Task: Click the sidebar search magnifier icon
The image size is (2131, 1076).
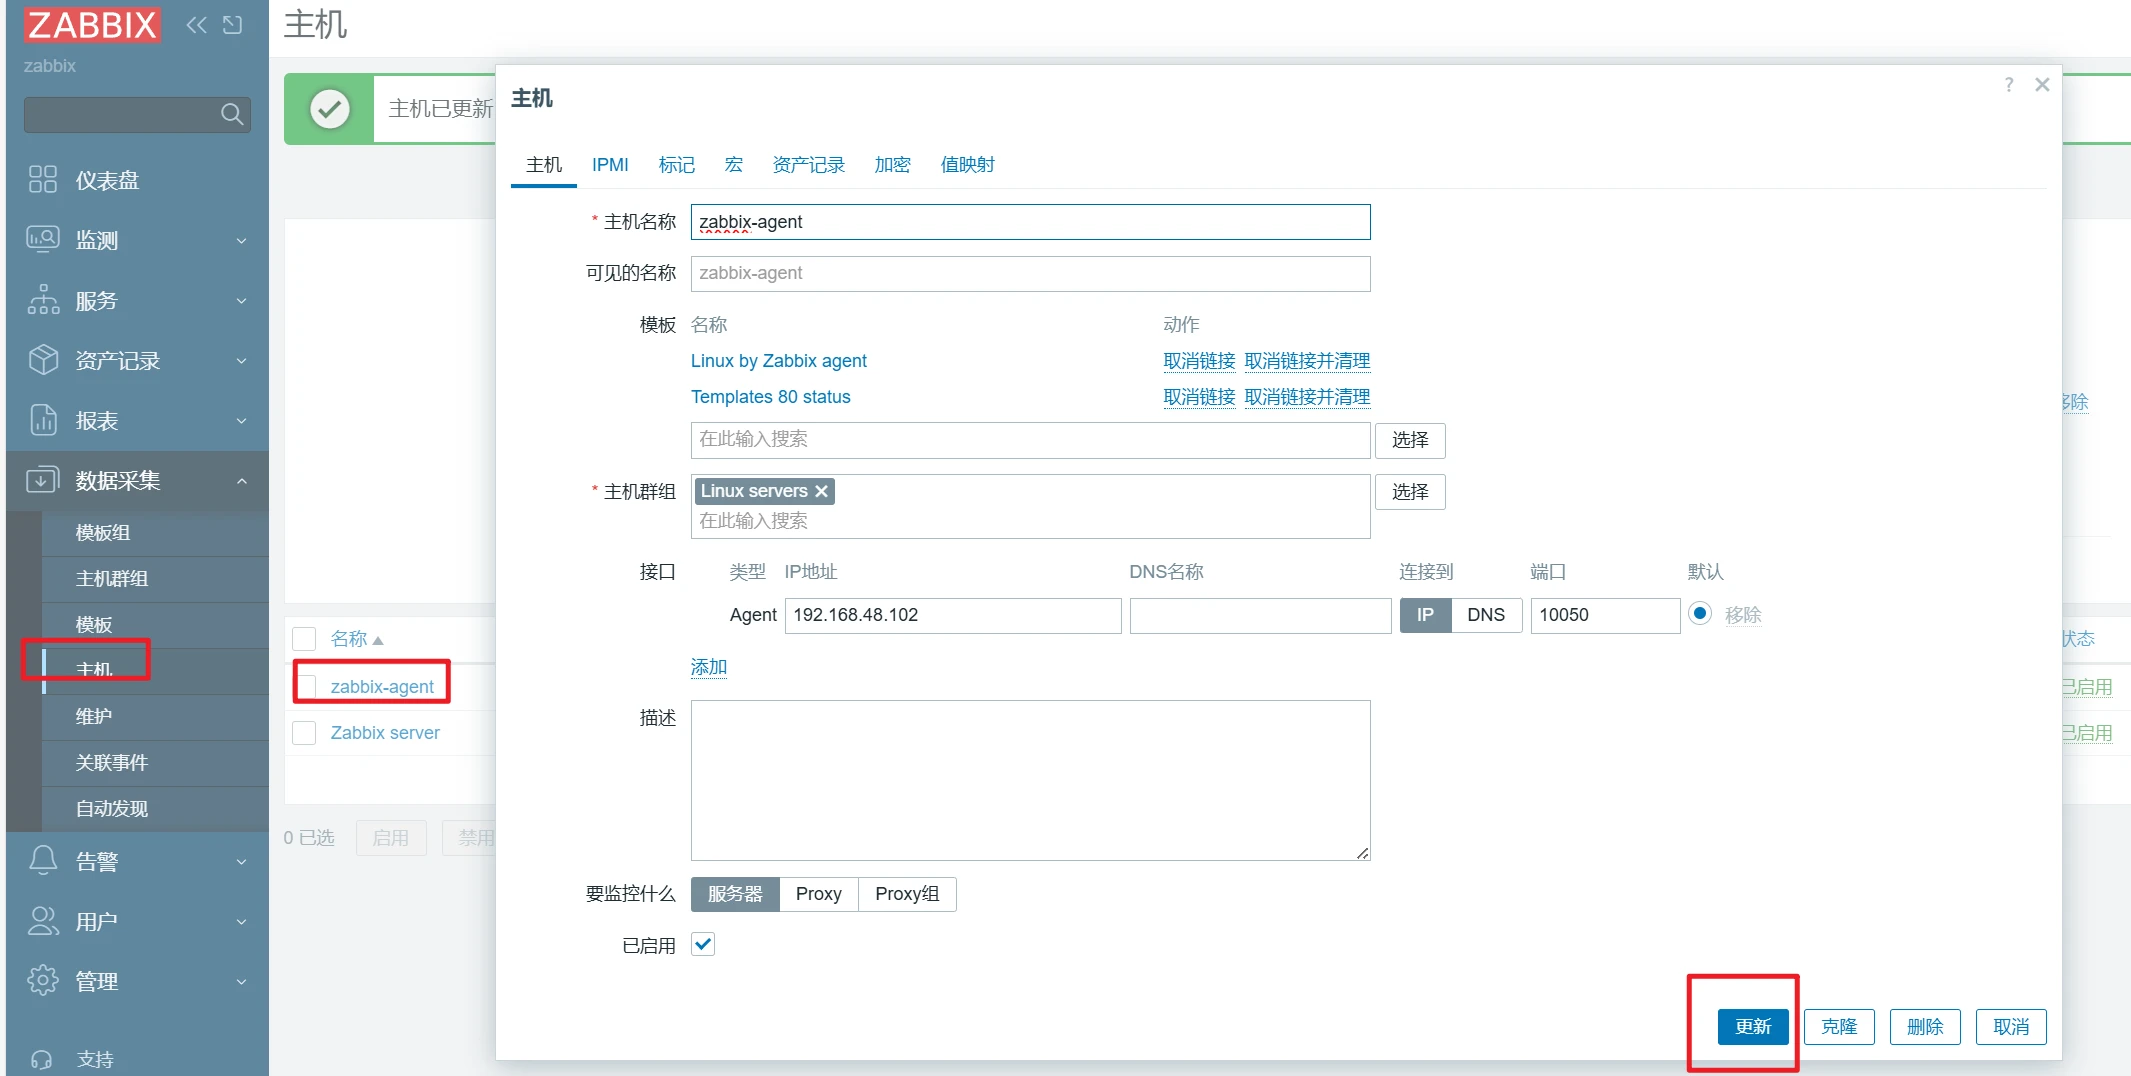Action: tap(231, 115)
